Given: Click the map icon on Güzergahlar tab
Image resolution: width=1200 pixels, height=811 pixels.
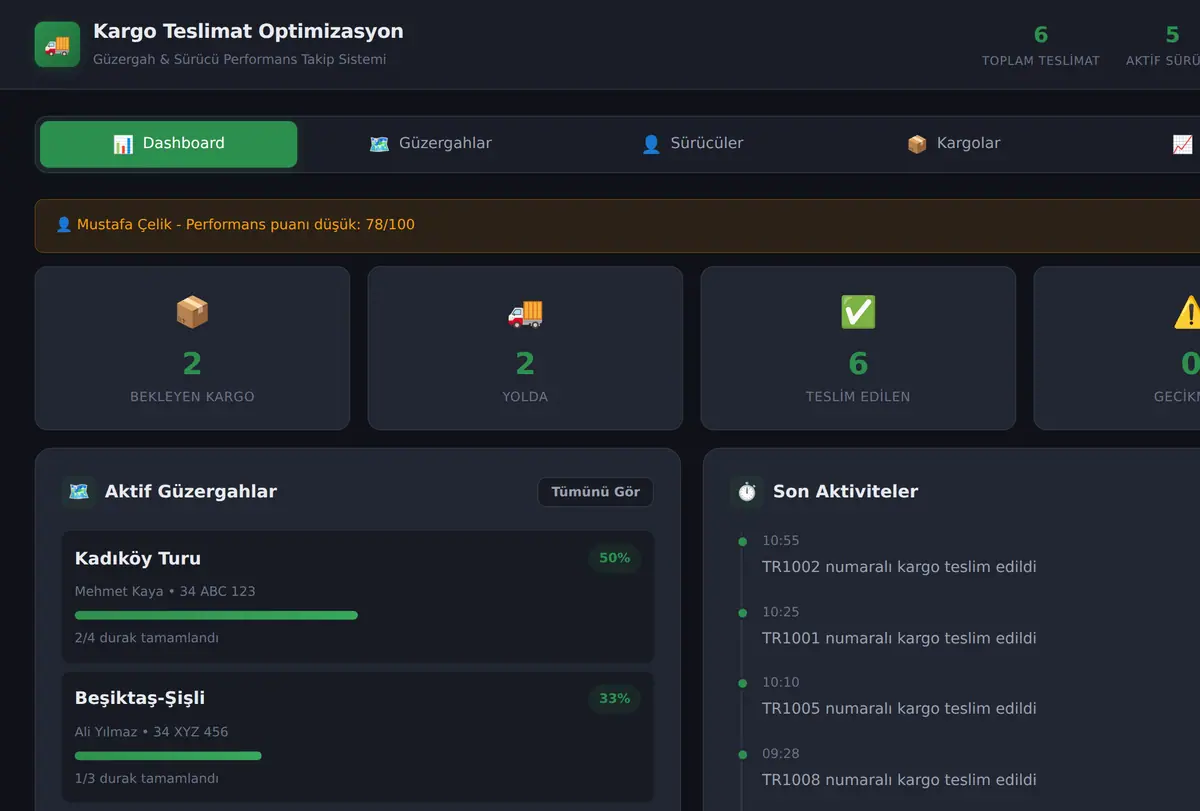Looking at the screenshot, I should (x=379, y=144).
